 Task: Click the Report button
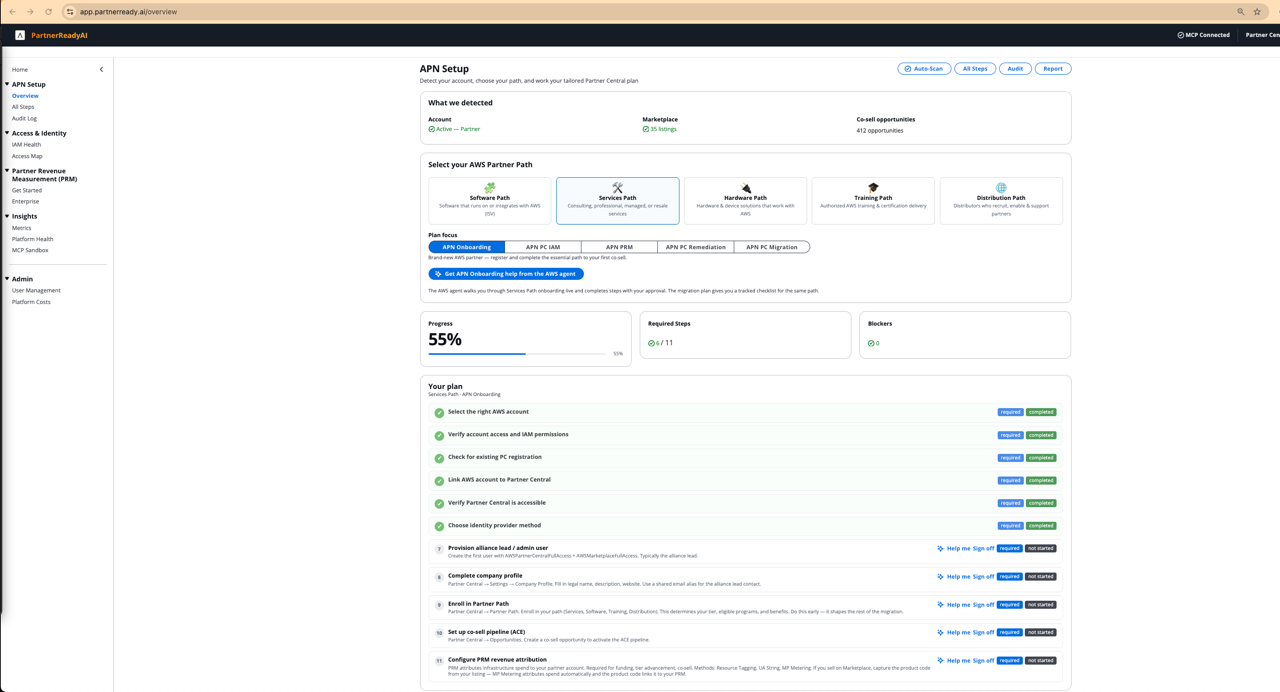[1053, 69]
